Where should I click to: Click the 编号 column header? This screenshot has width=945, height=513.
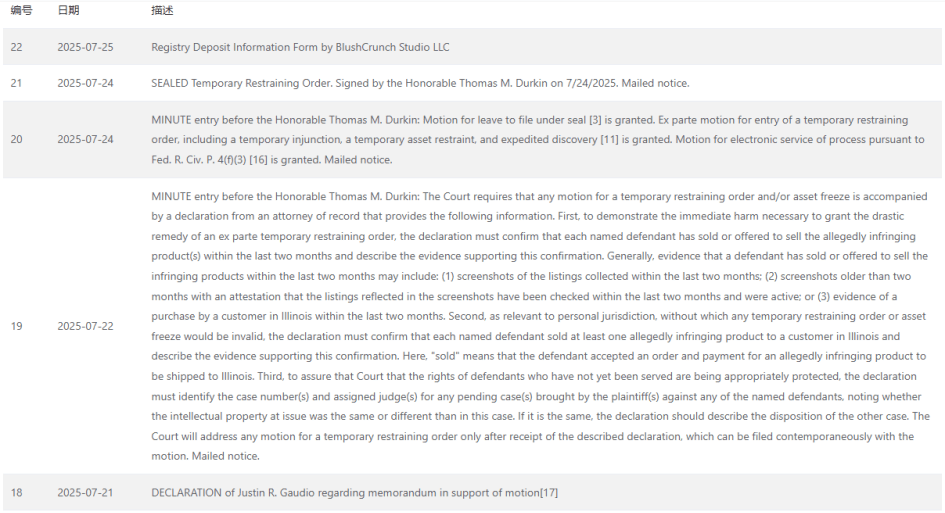[22, 10]
